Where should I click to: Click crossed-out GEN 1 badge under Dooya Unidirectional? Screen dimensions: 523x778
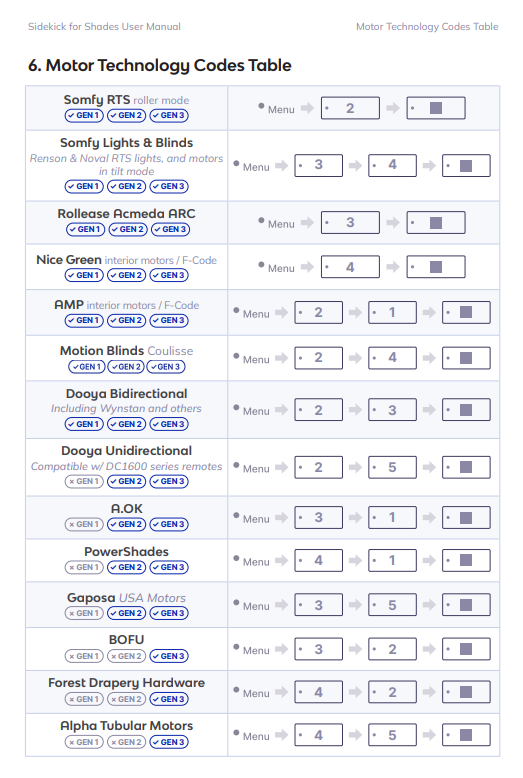point(84,481)
